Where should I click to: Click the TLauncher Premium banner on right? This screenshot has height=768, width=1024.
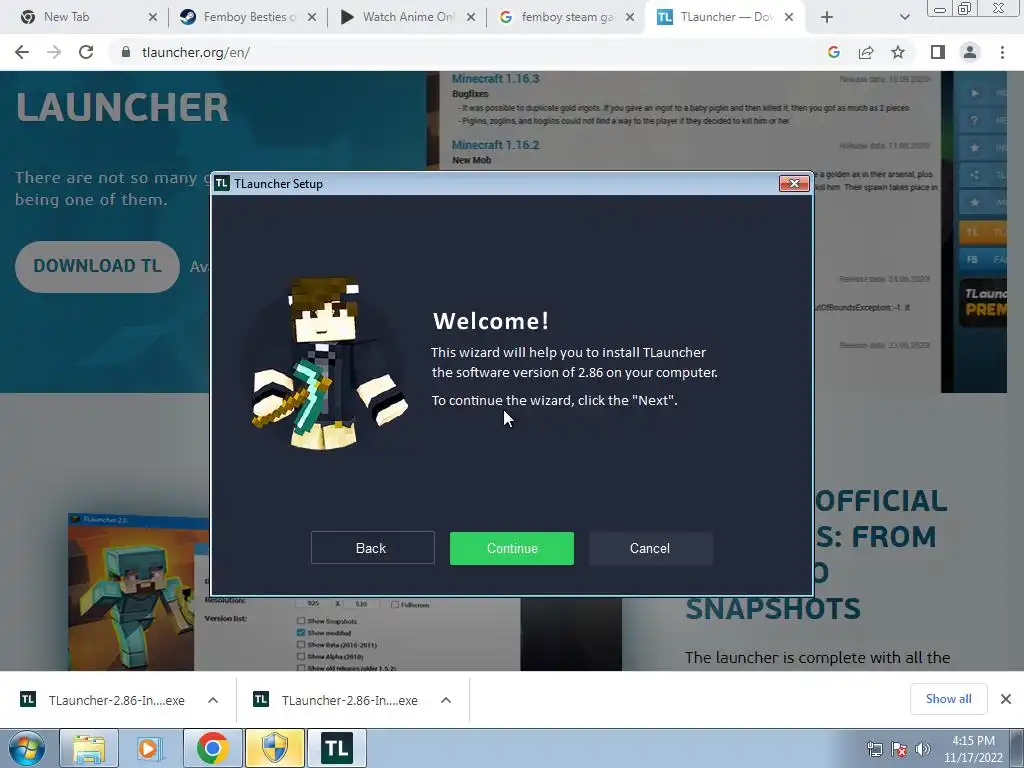click(x=983, y=303)
